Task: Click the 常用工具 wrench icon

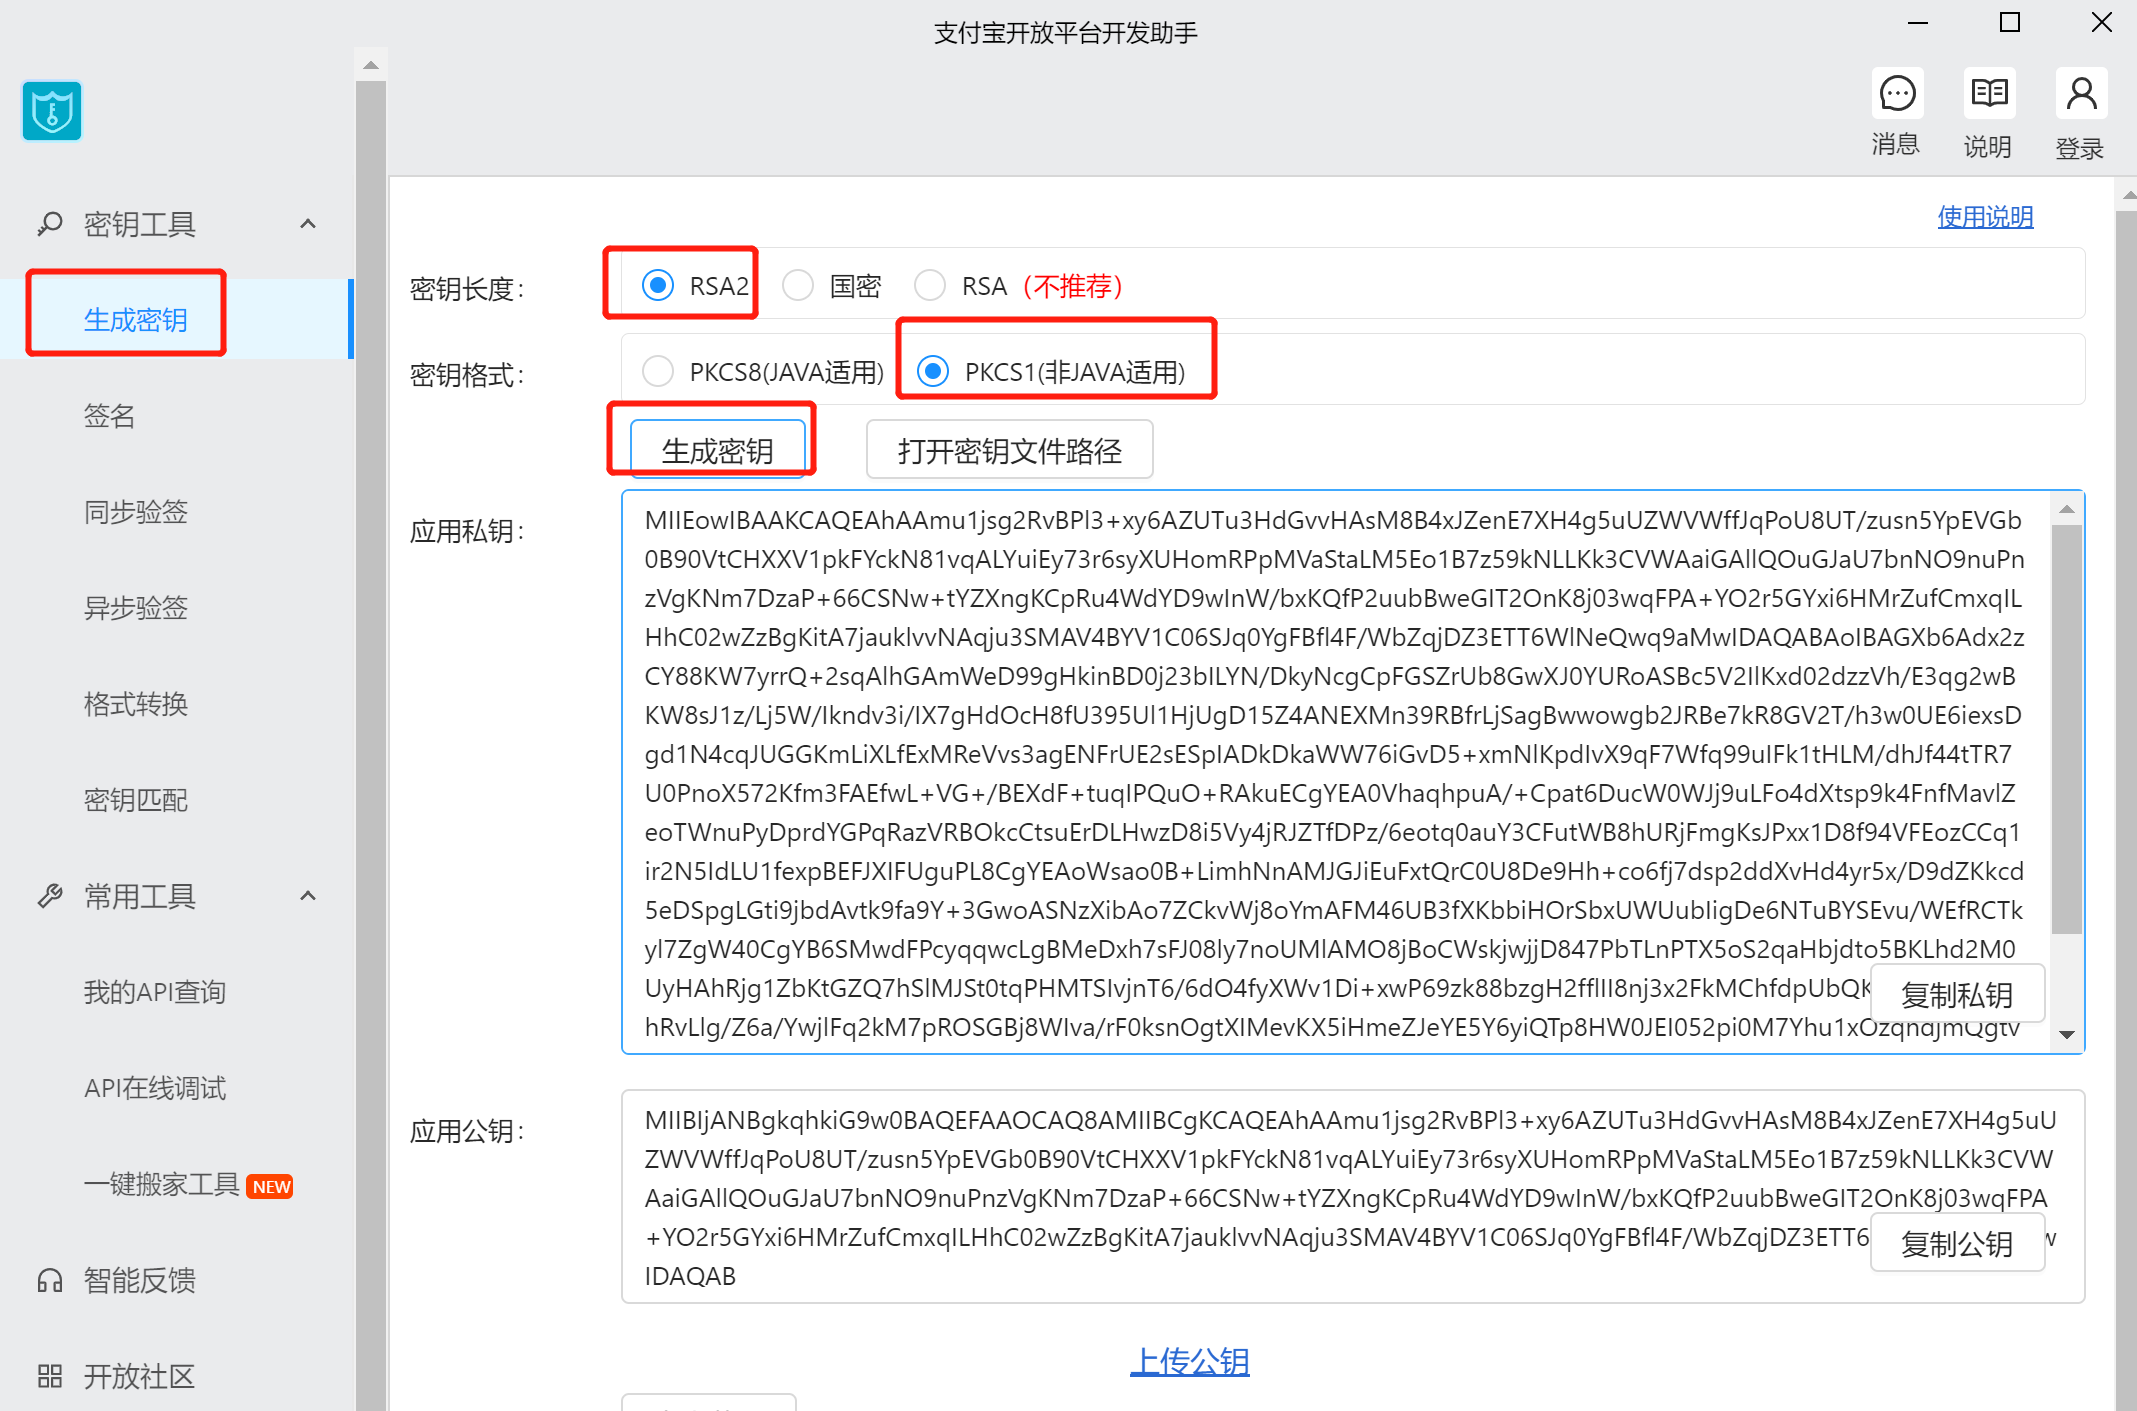Action: click(x=49, y=896)
